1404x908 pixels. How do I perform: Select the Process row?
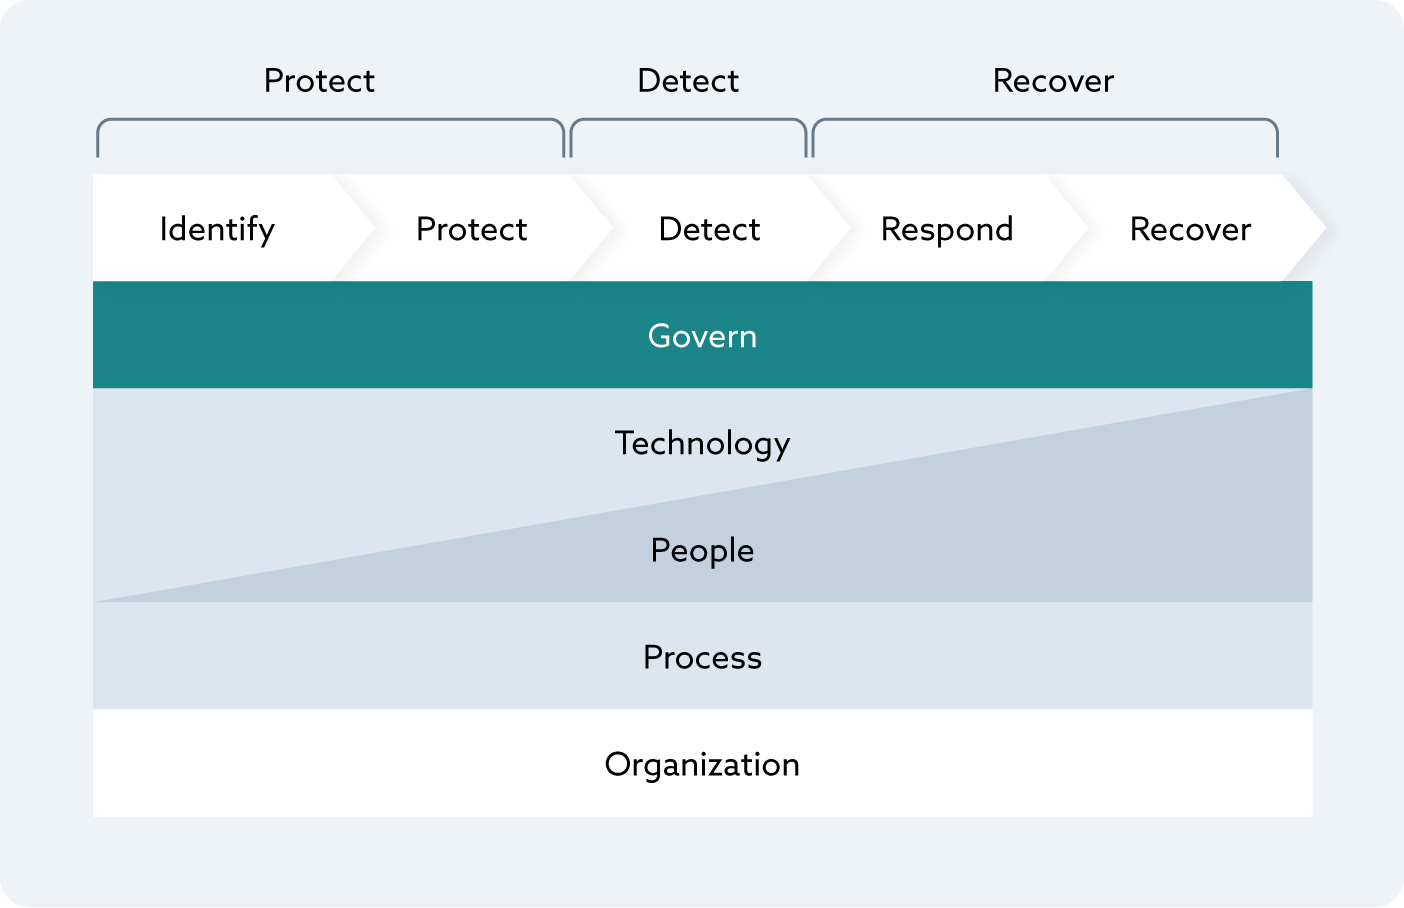point(702,657)
